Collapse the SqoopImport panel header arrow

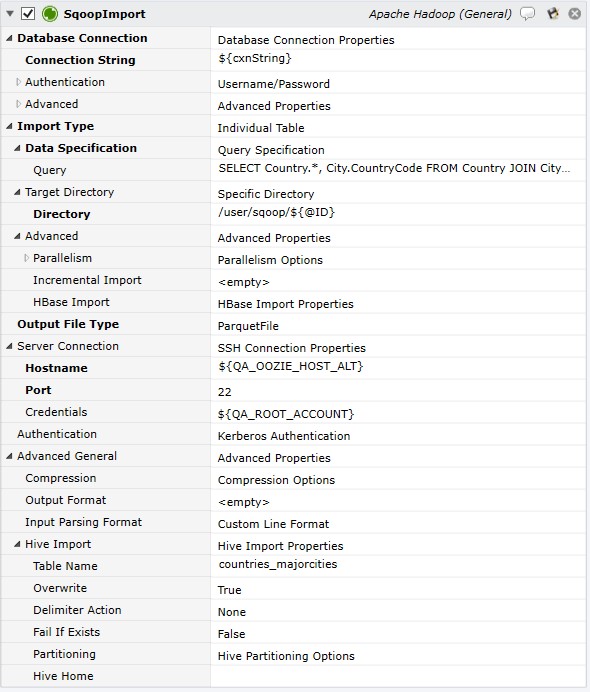[x=10, y=14]
